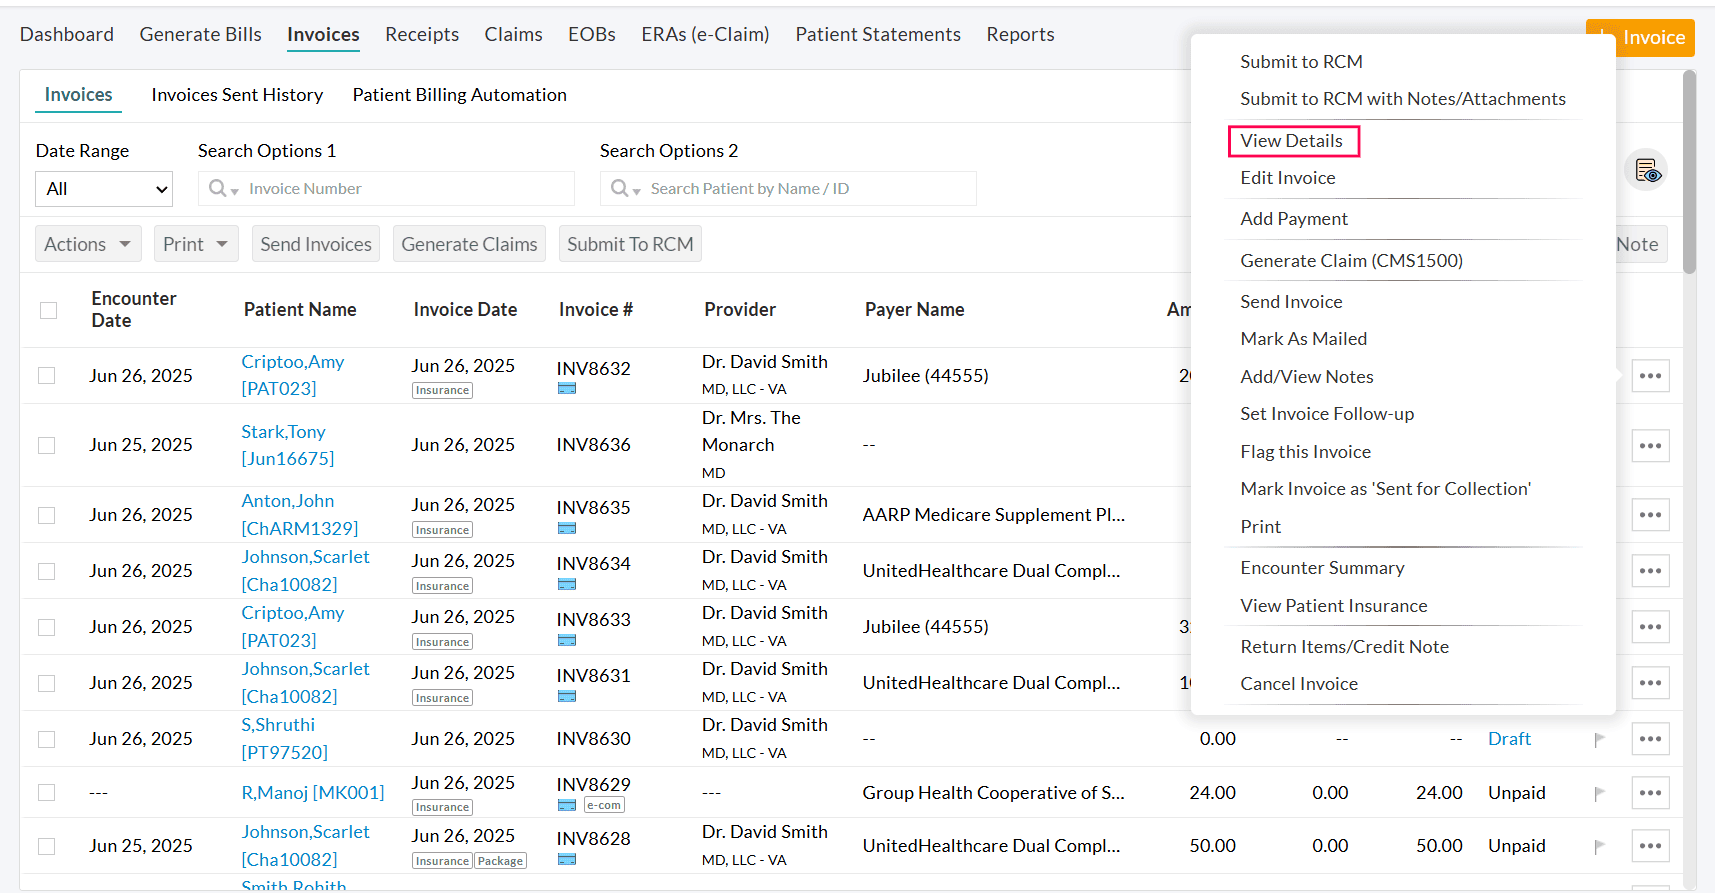
Task: Click the vertical scrollbar on the right
Action: pyautogui.click(x=1689, y=172)
